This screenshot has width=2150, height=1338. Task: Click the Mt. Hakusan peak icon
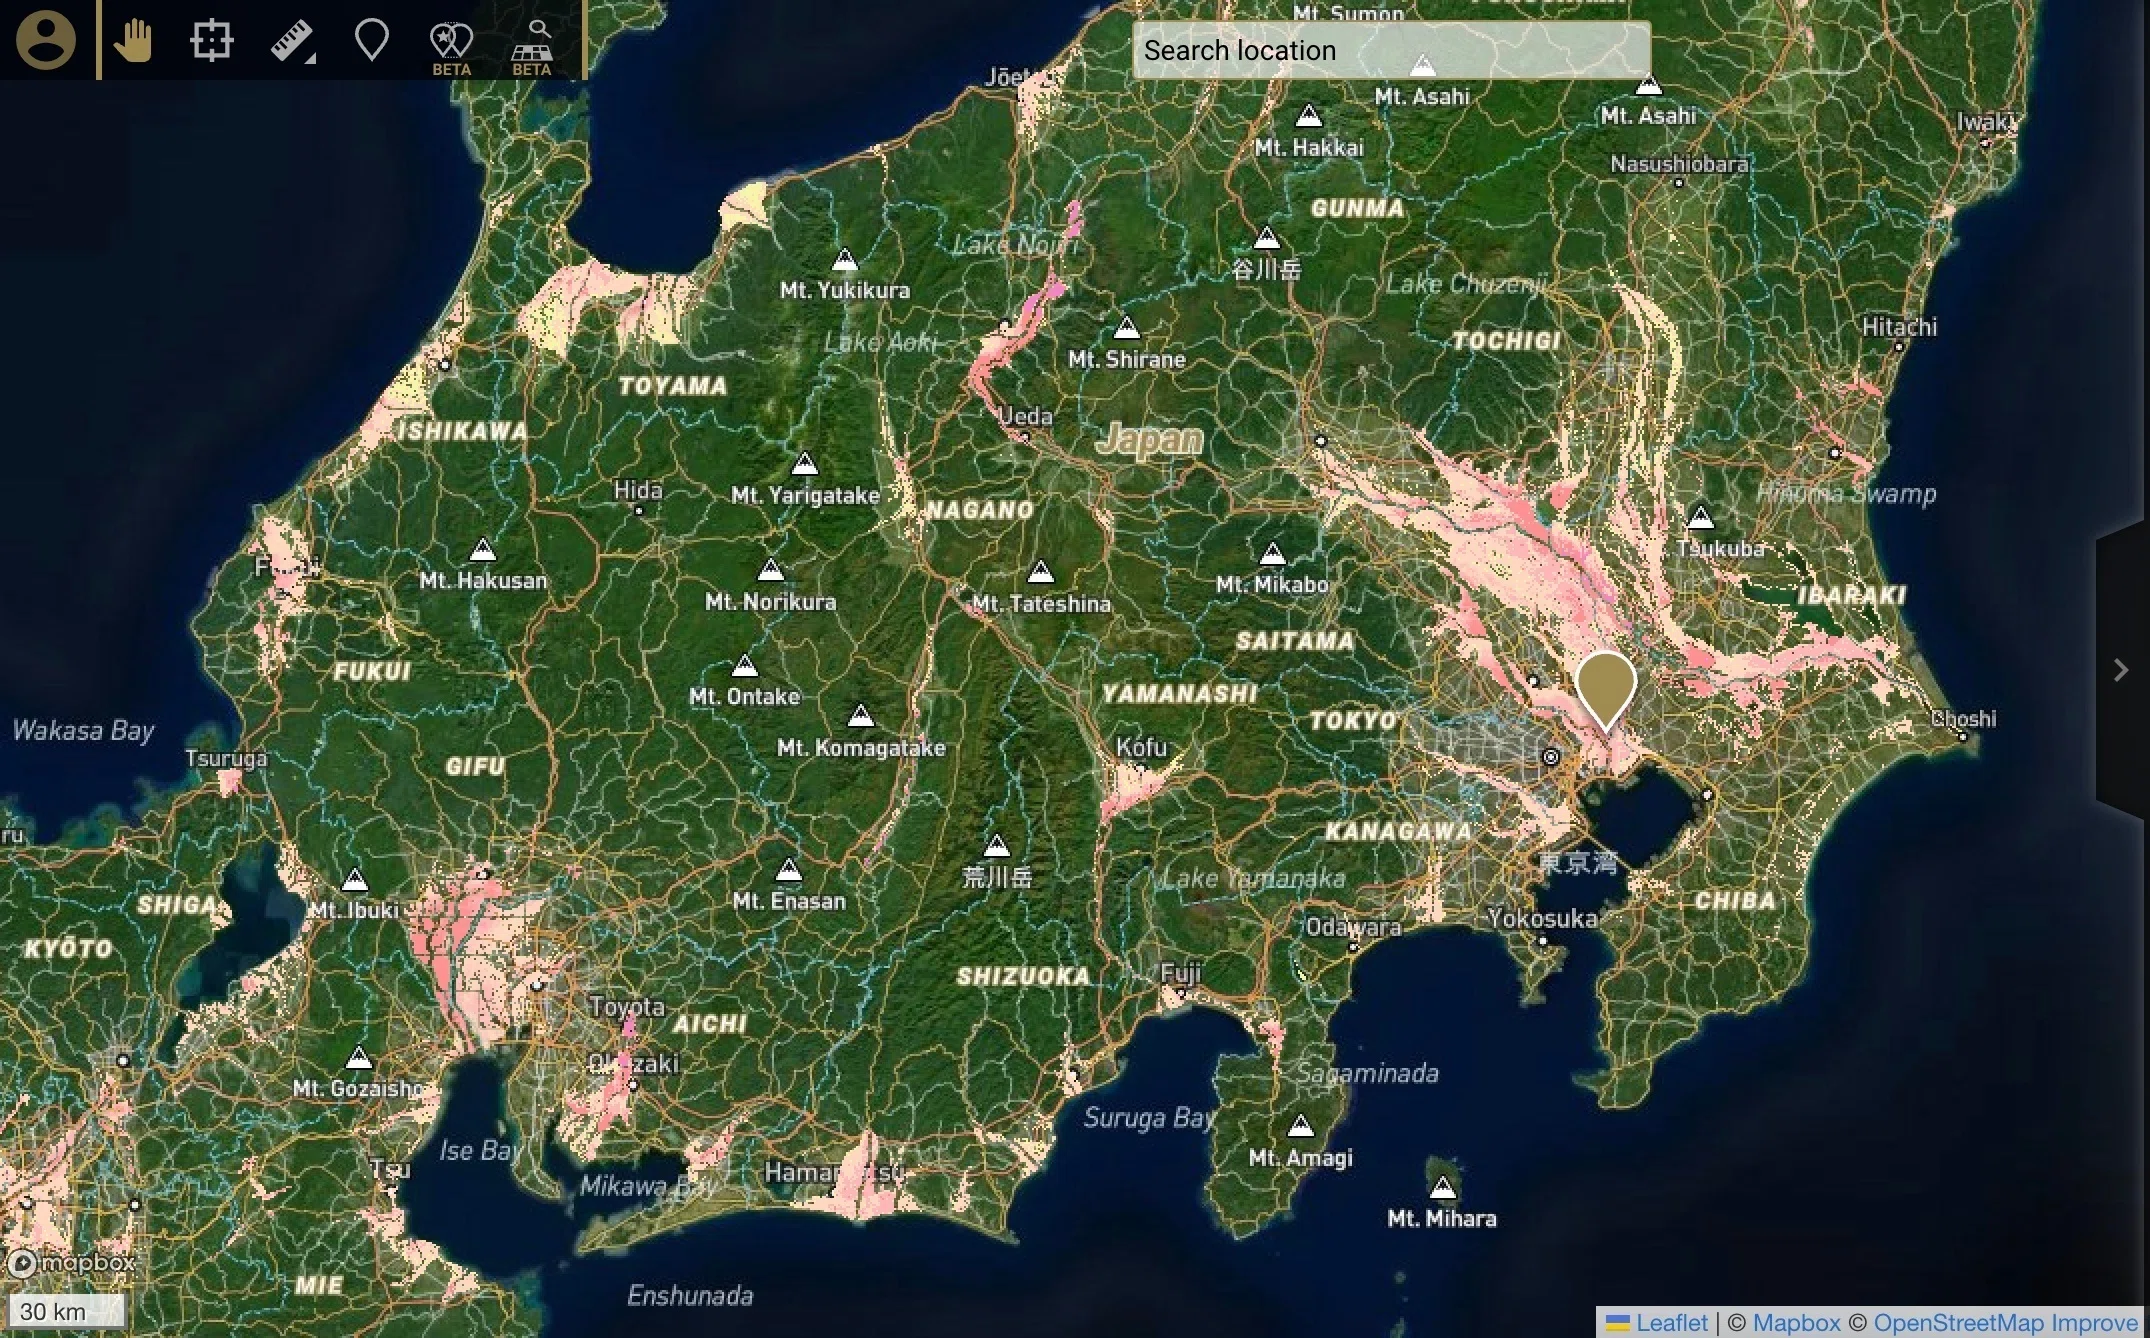(483, 550)
